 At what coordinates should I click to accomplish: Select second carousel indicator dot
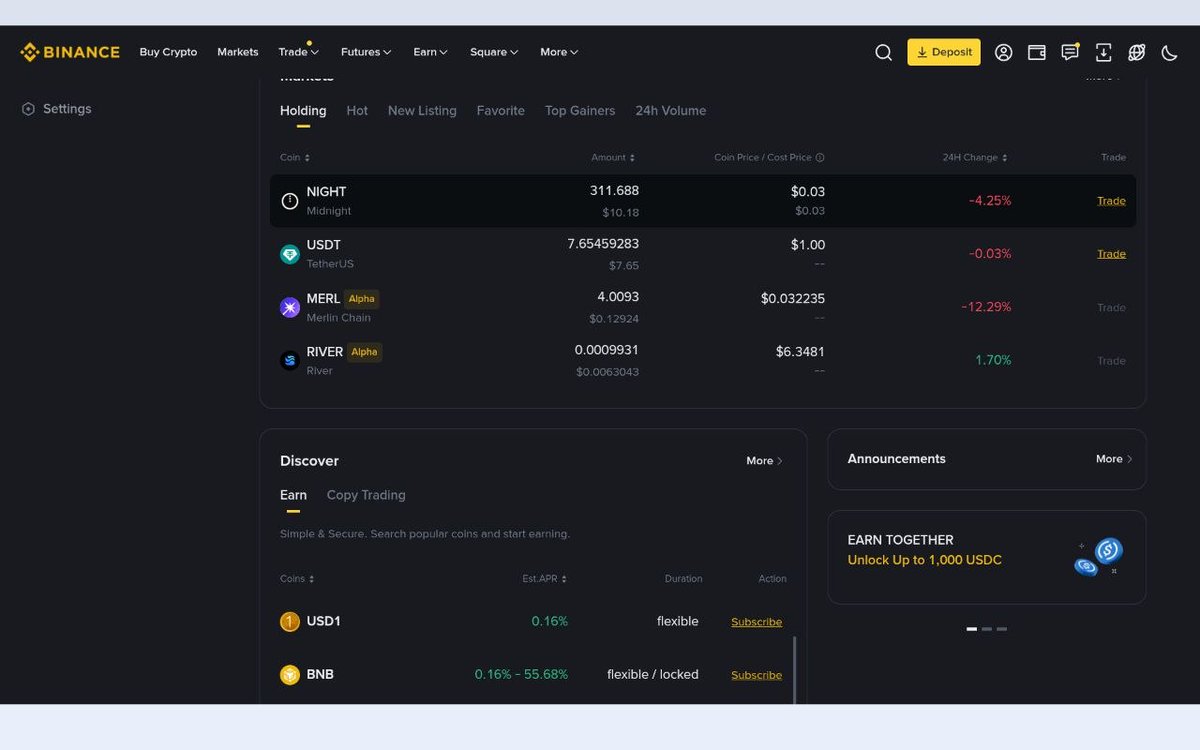[987, 629]
